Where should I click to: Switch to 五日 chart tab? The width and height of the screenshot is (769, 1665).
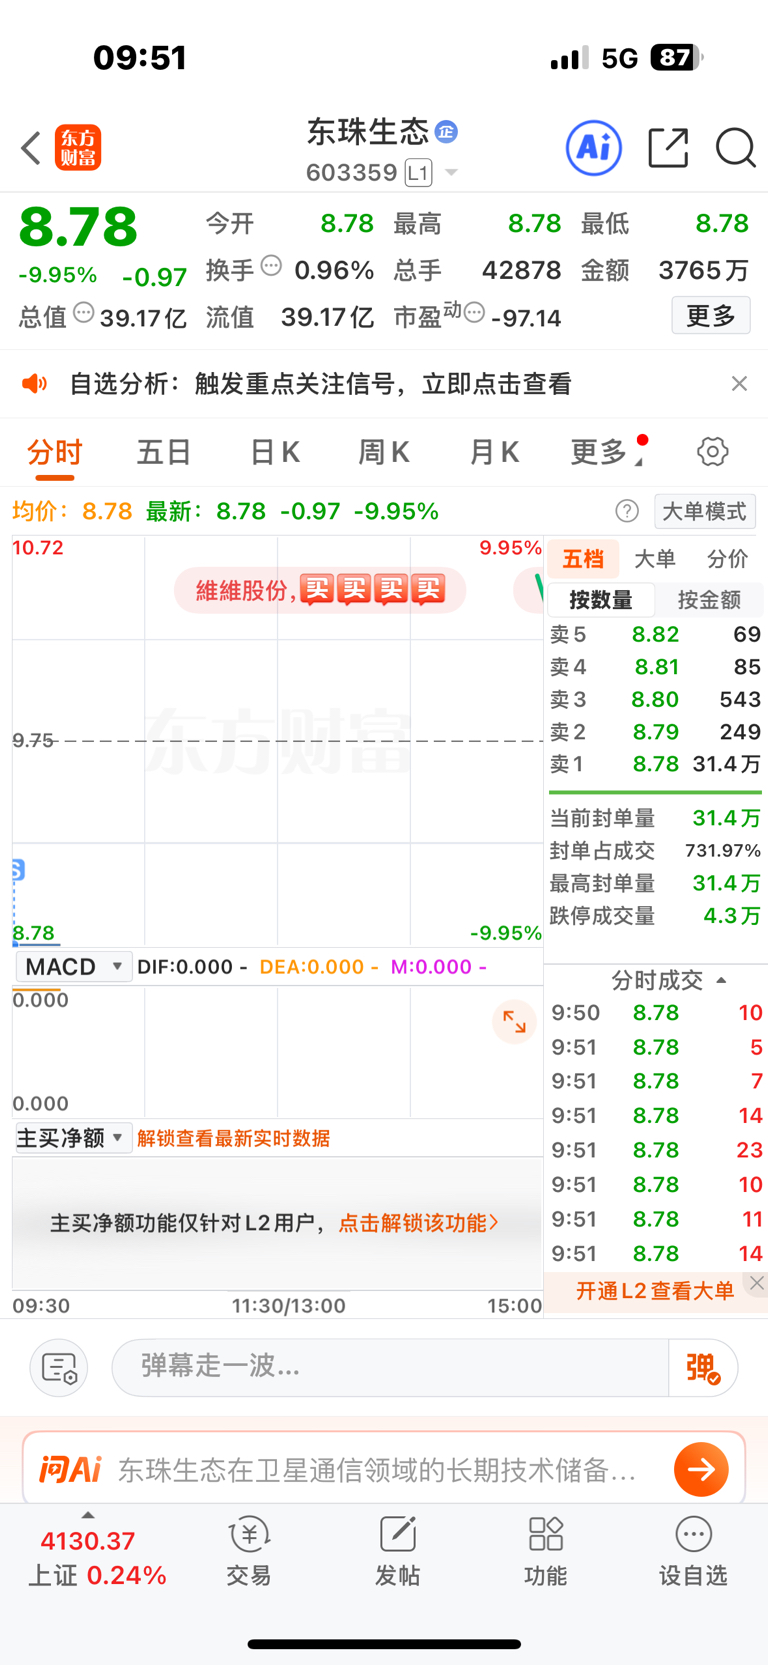[164, 452]
